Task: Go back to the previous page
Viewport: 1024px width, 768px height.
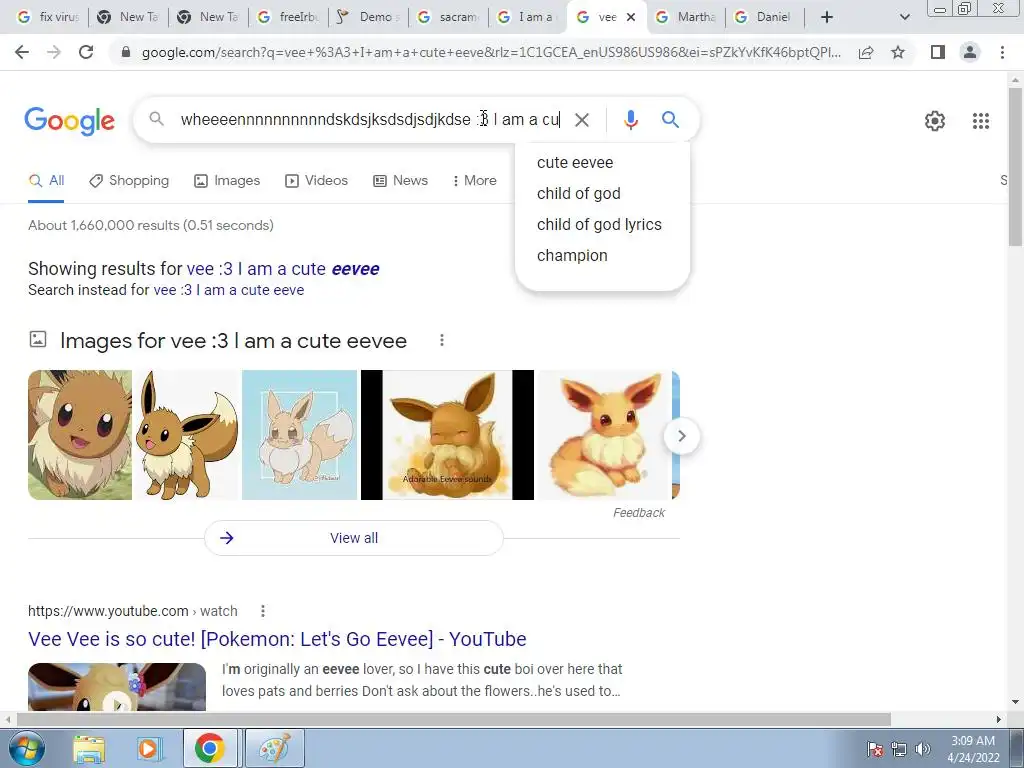Action: tap(22, 52)
